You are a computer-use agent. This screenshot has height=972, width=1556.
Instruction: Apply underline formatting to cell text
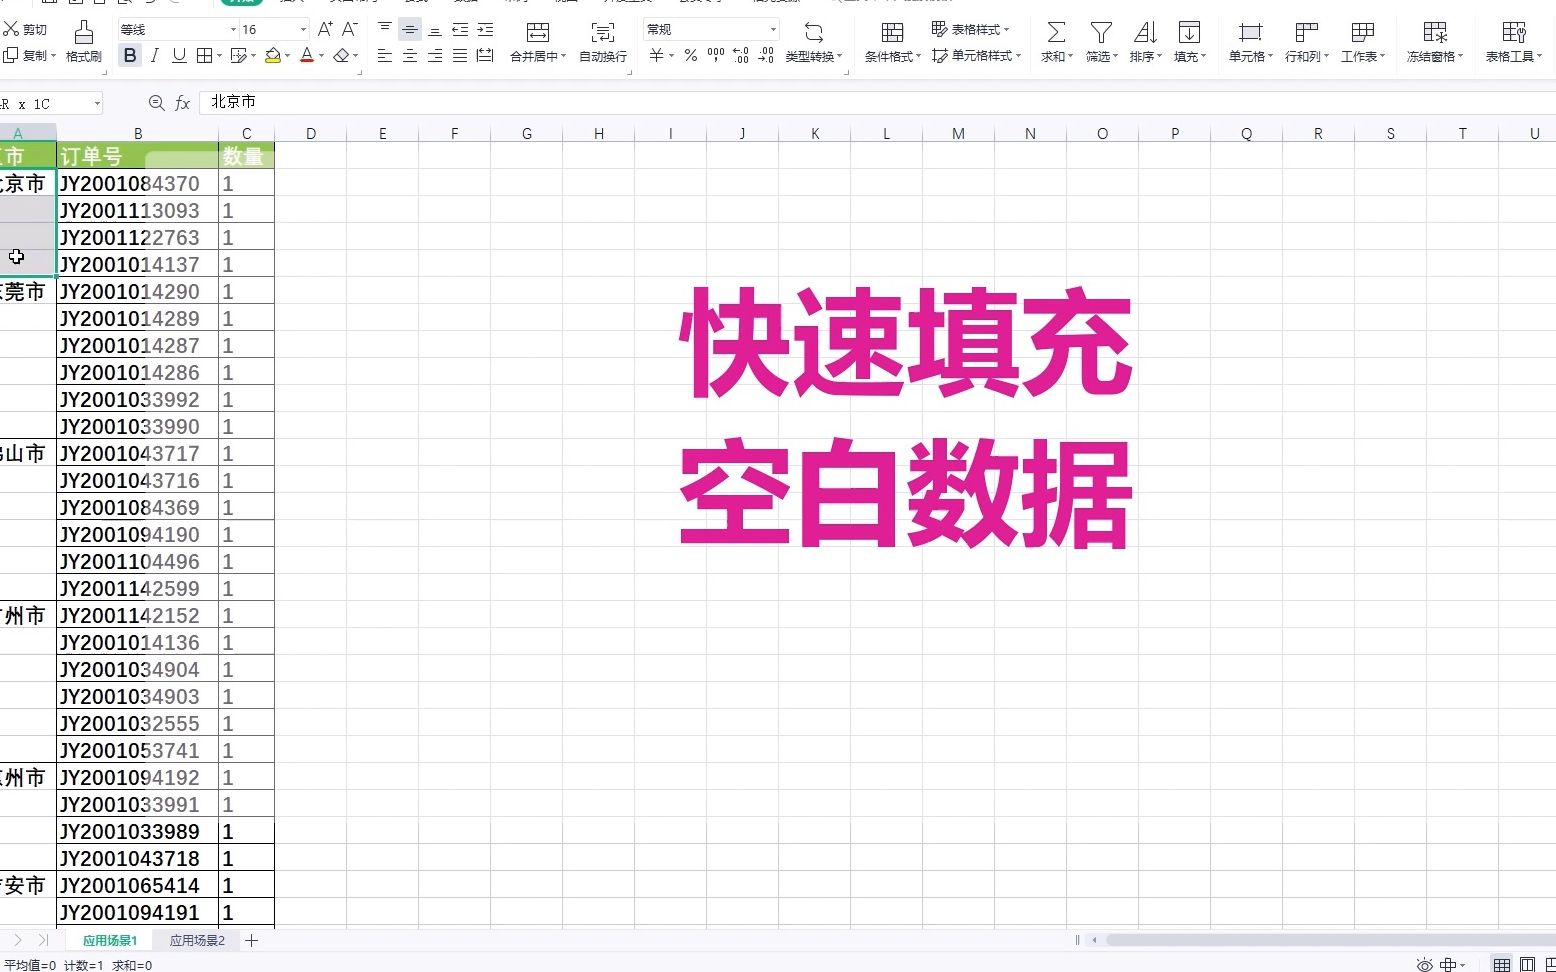pyautogui.click(x=178, y=56)
